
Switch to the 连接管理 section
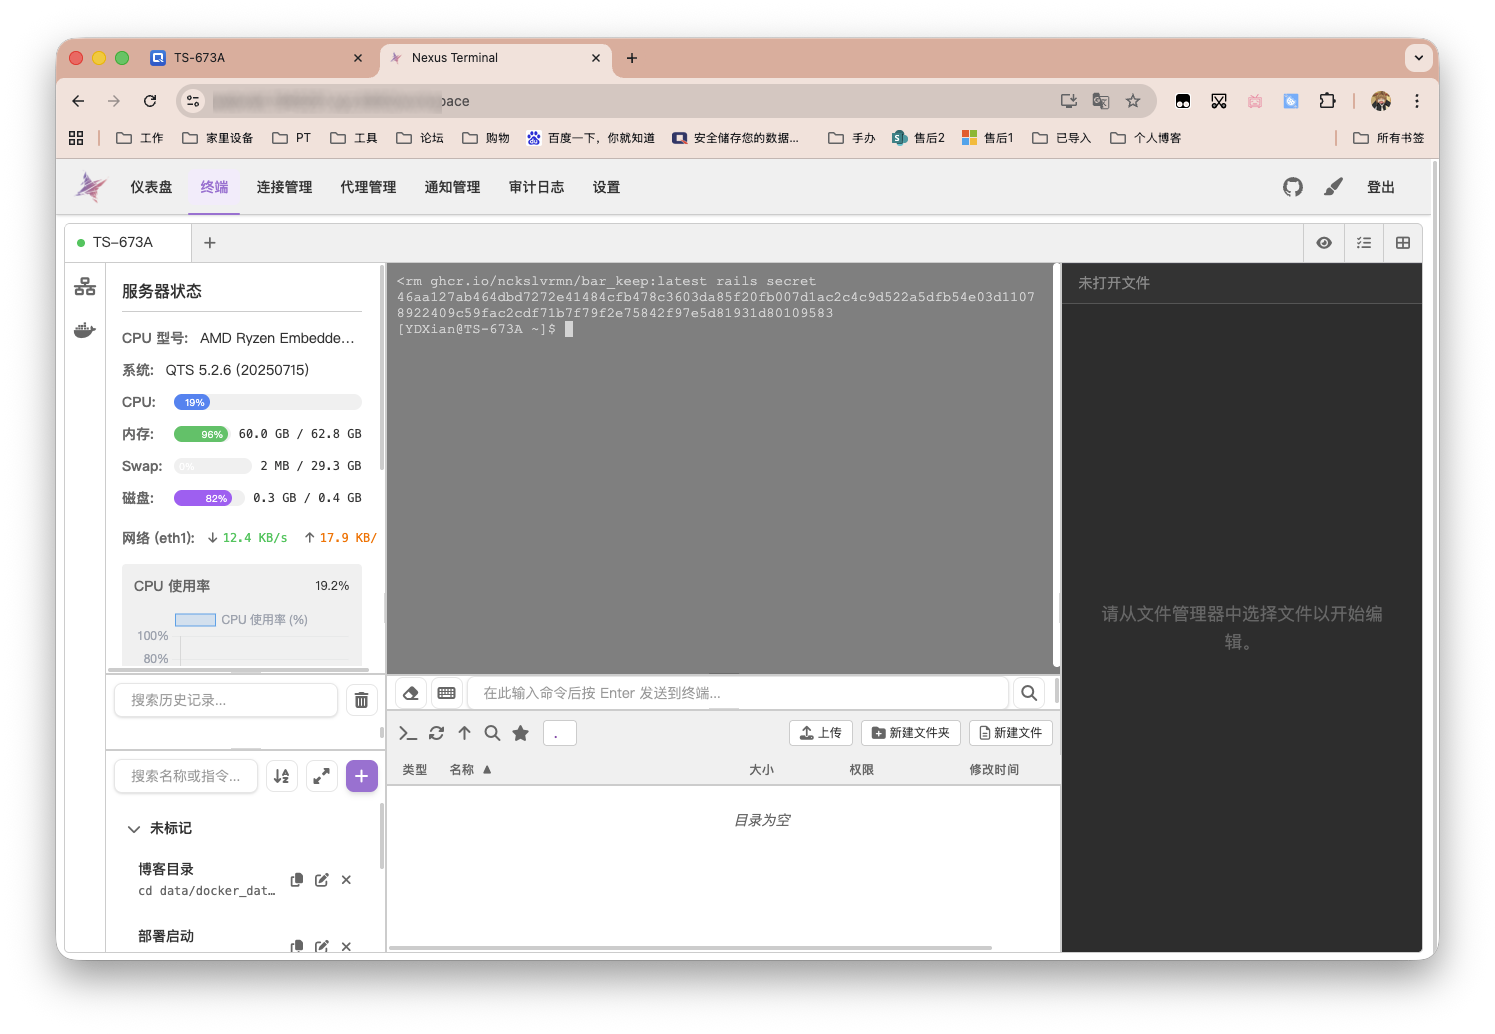[284, 187]
